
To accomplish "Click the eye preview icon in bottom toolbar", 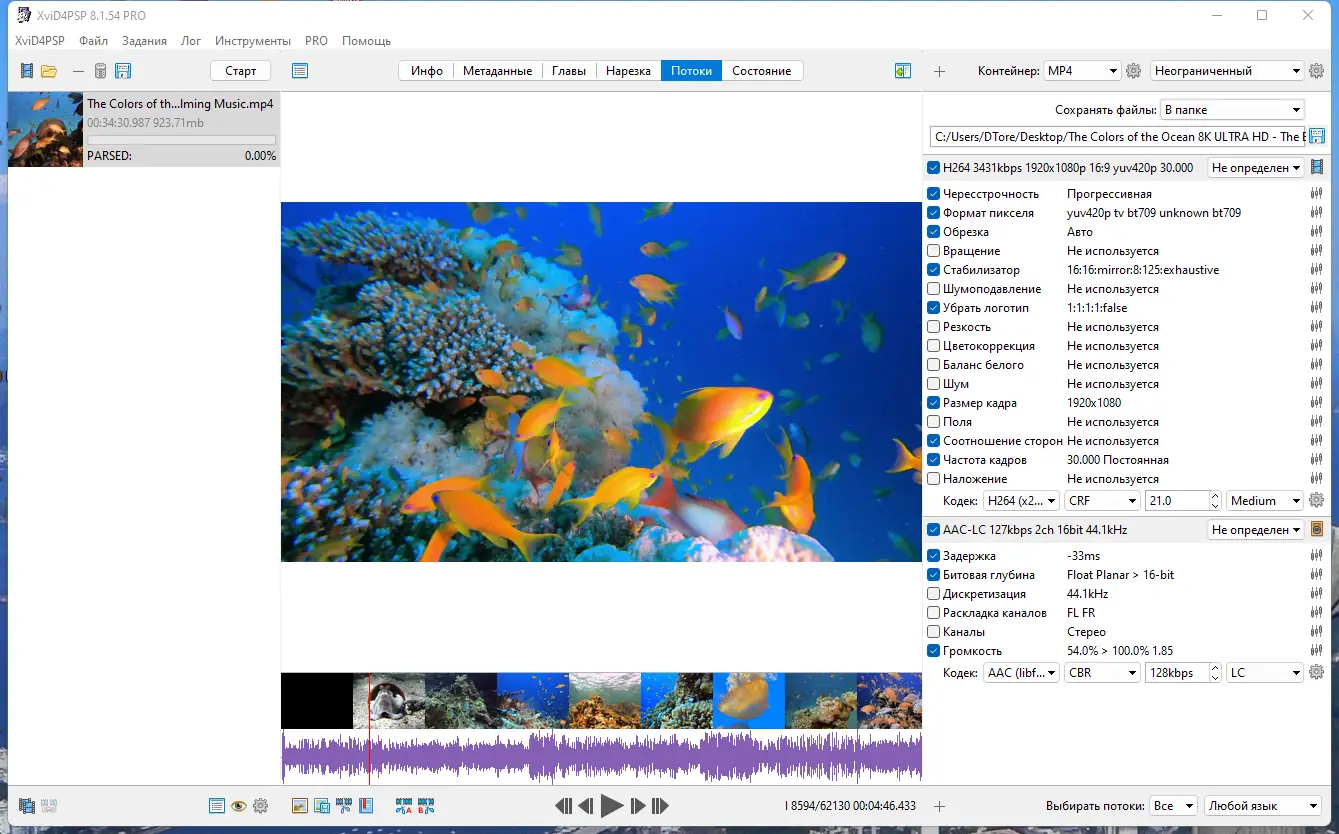I will click(x=238, y=806).
